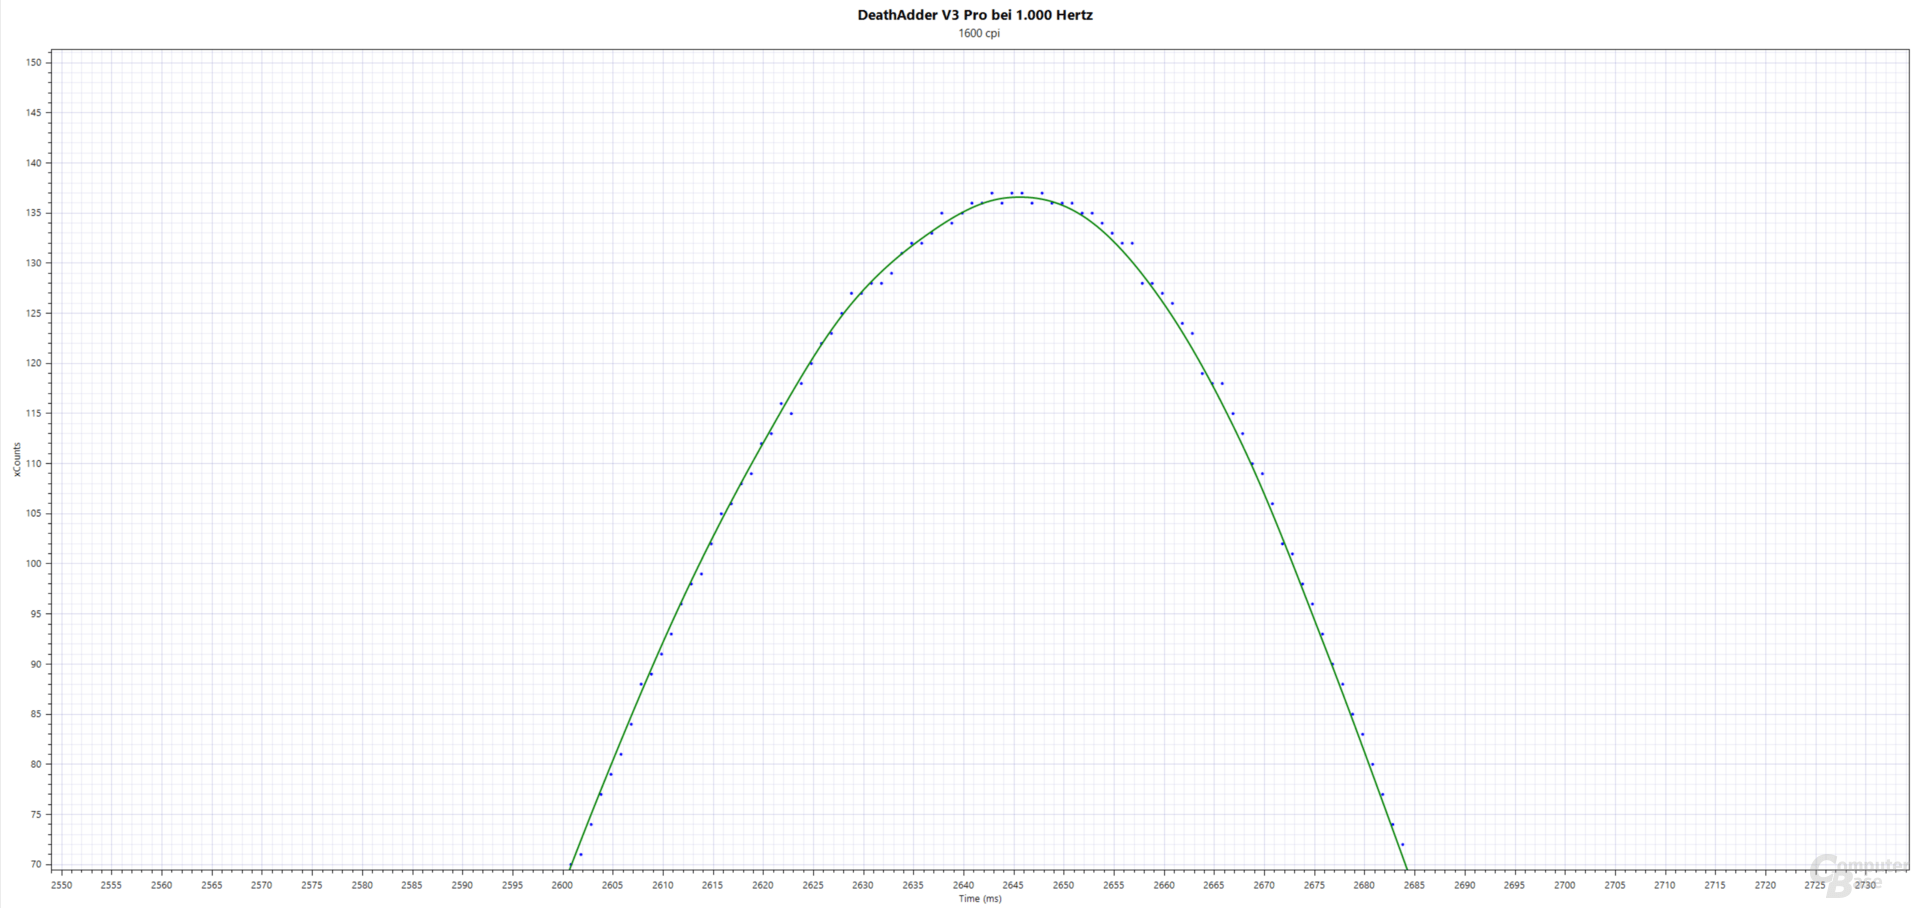This screenshot has height=908, width=1920.
Task: Select y-axis tick label 145
Action: (34, 112)
